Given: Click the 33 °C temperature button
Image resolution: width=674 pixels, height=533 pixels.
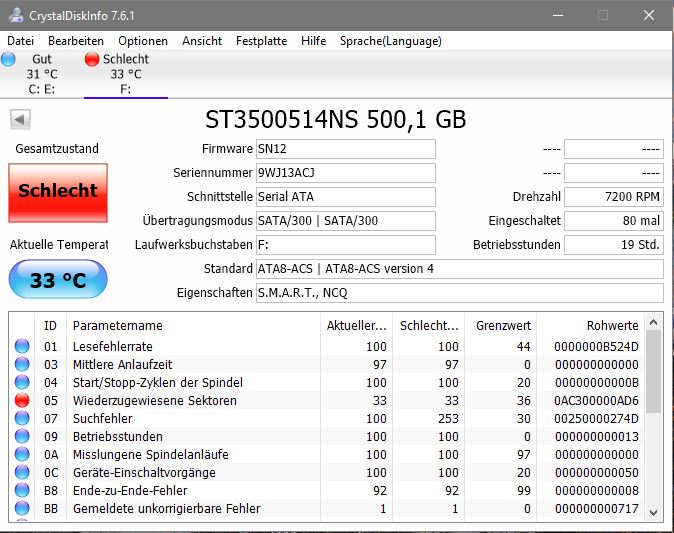Looking at the screenshot, I should (58, 279).
